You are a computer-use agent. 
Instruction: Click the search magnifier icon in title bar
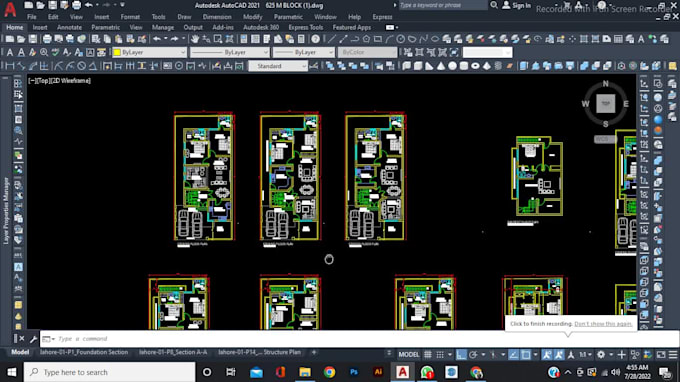[494, 5]
